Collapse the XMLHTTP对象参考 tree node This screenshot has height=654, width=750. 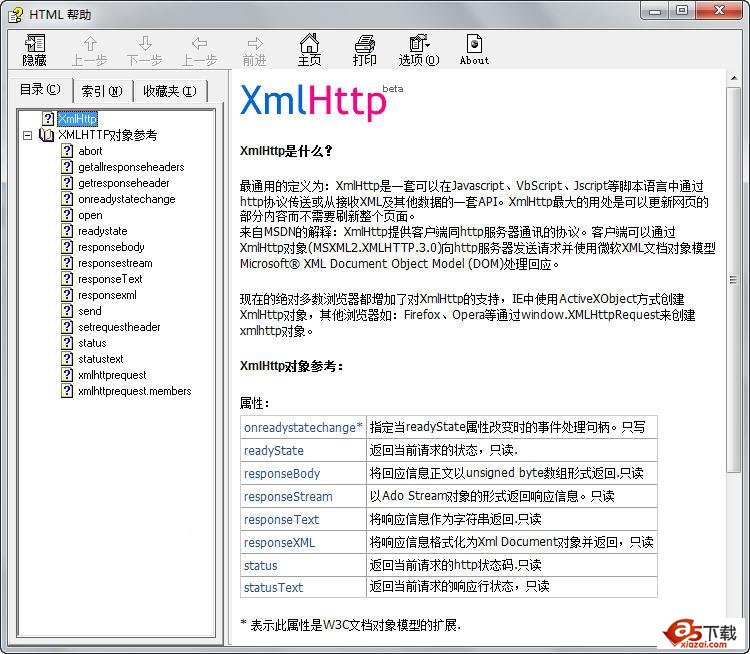point(28,135)
